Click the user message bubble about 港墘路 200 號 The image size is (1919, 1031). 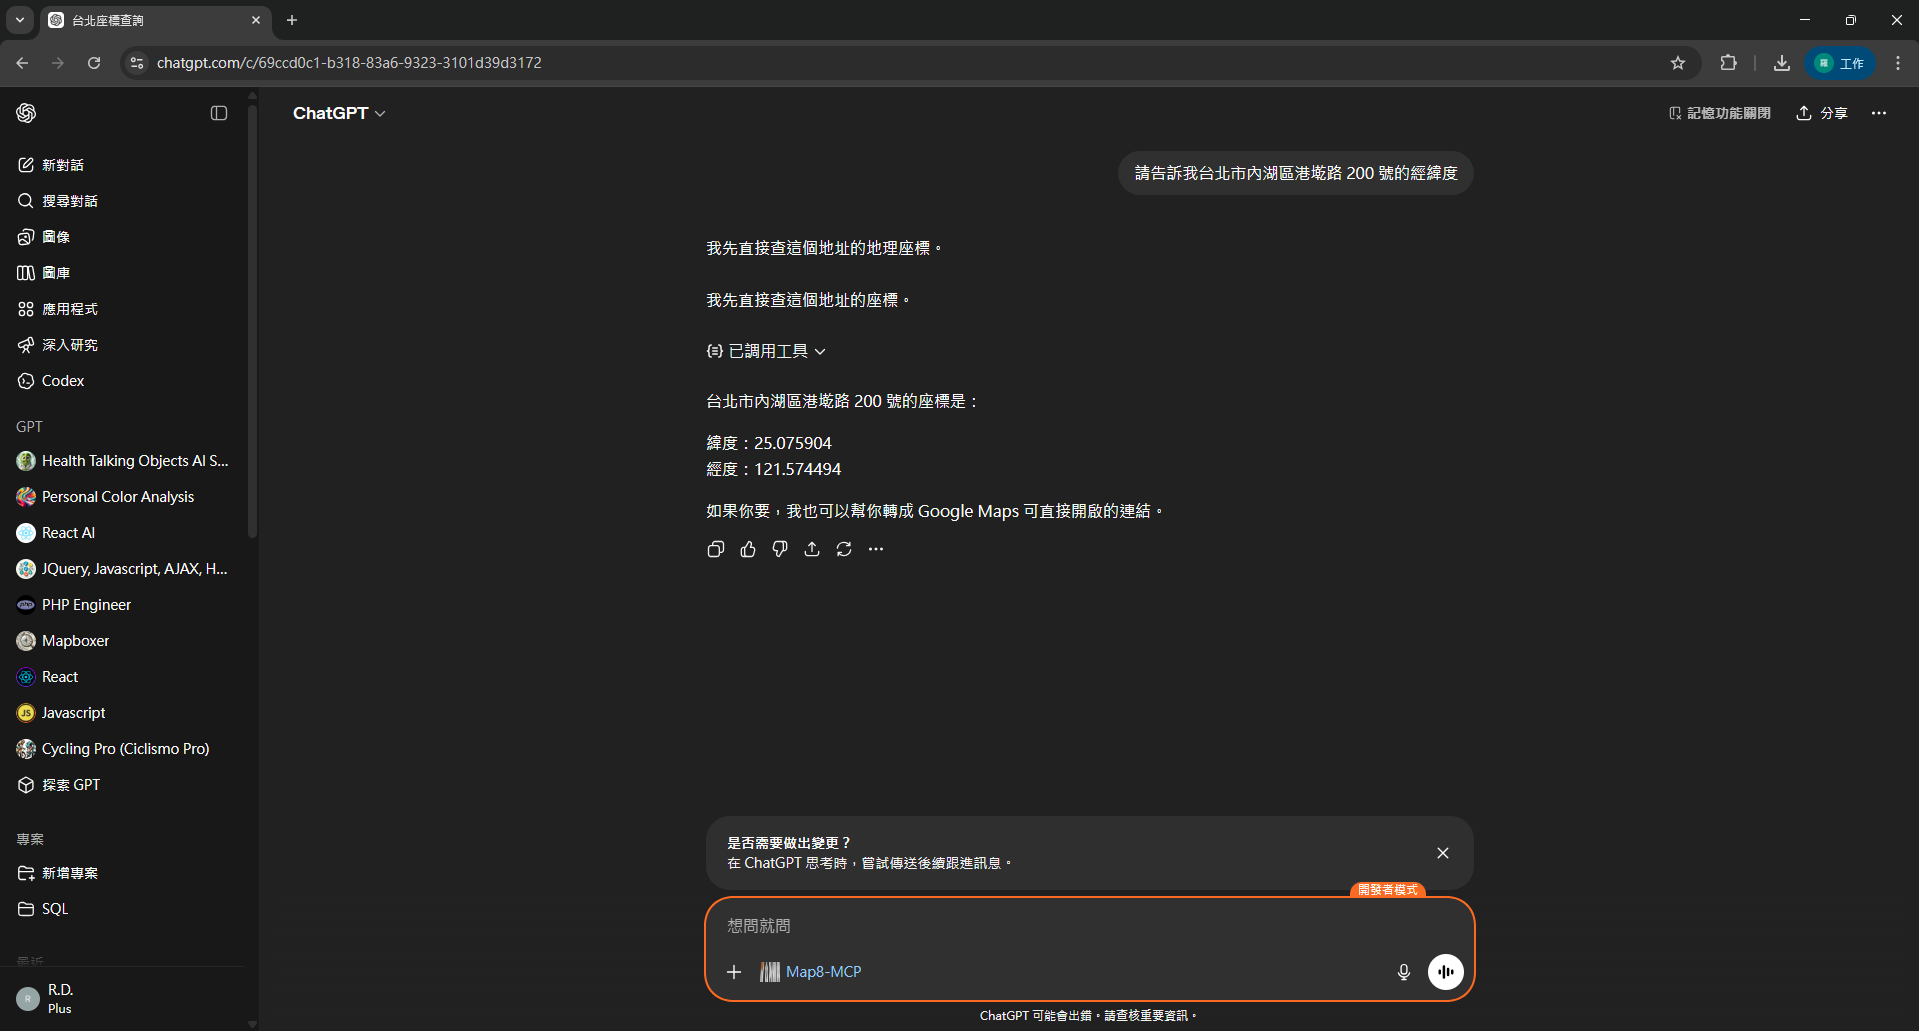tap(1296, 173)
